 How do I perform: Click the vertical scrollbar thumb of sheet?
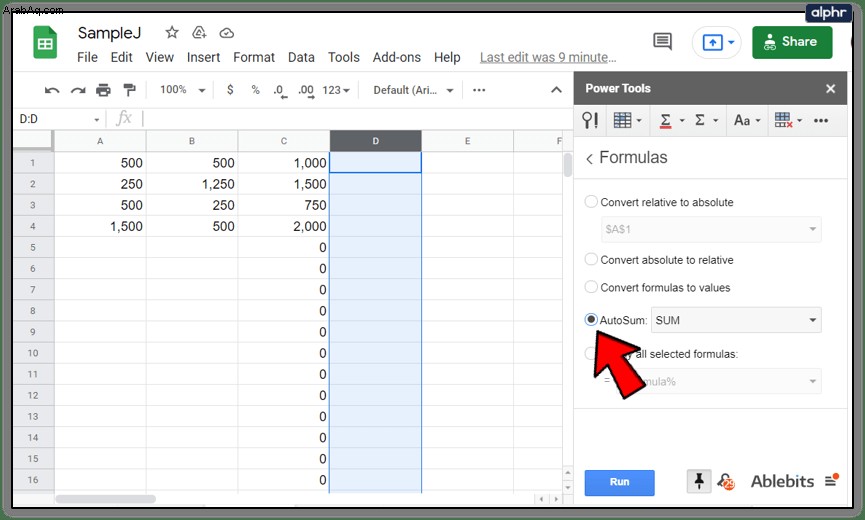coord(568,165)
